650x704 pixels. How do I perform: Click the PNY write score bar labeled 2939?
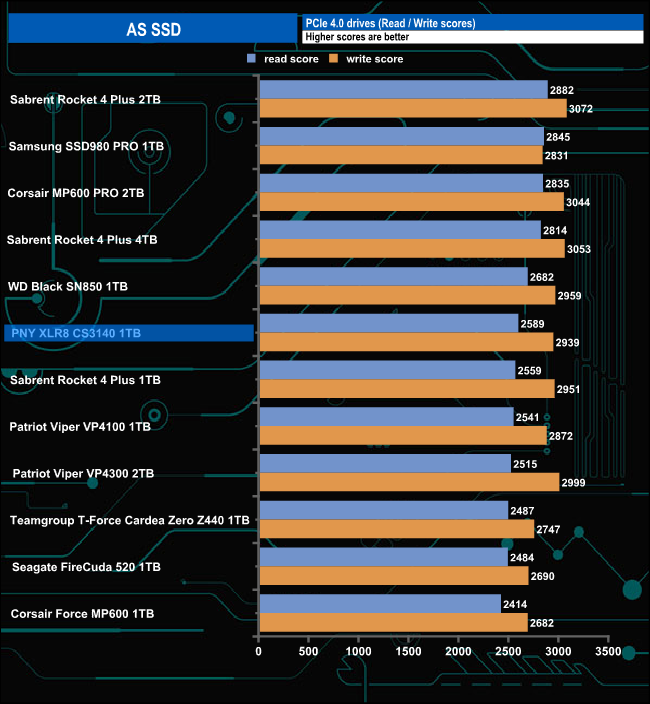[x=407, y=342]
